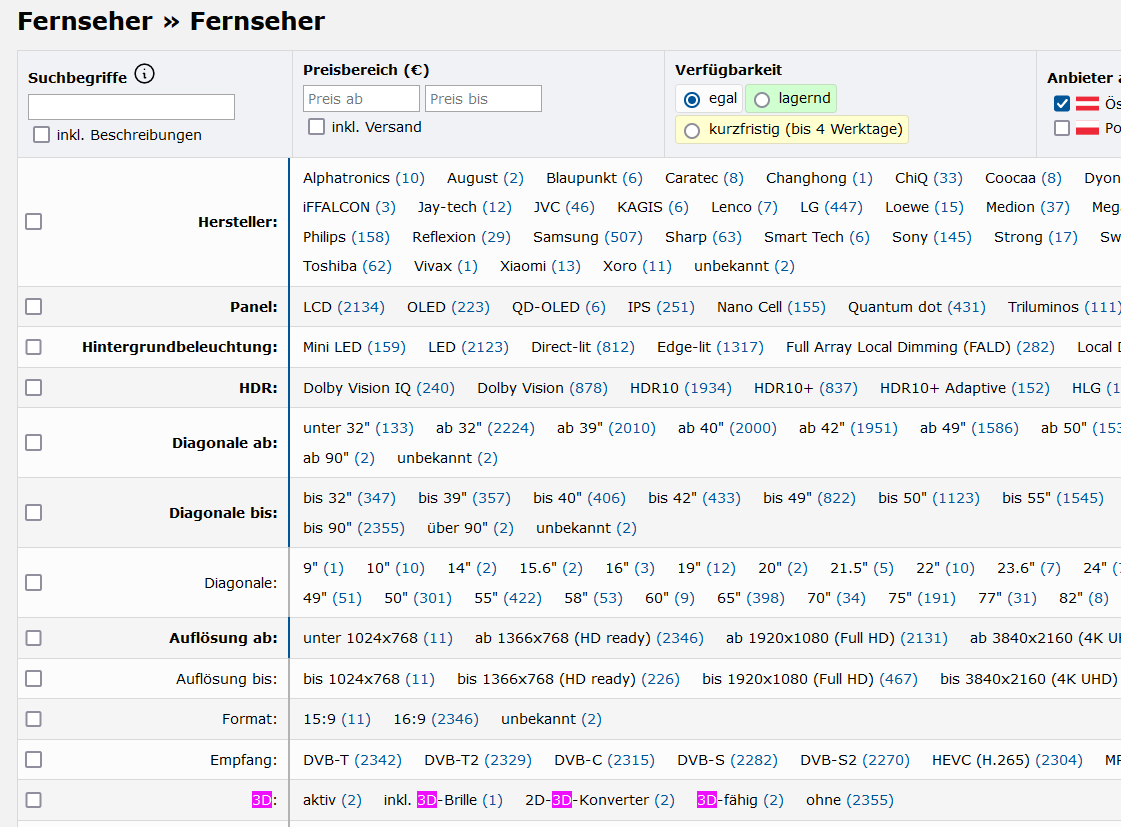Select the egal availability radio button

click(x=691, y=99)
